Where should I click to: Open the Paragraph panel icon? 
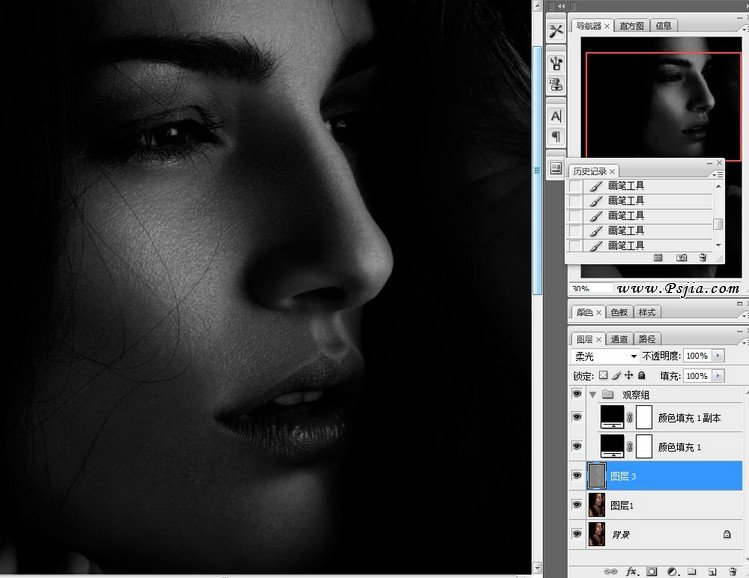(x=556, y=137)
